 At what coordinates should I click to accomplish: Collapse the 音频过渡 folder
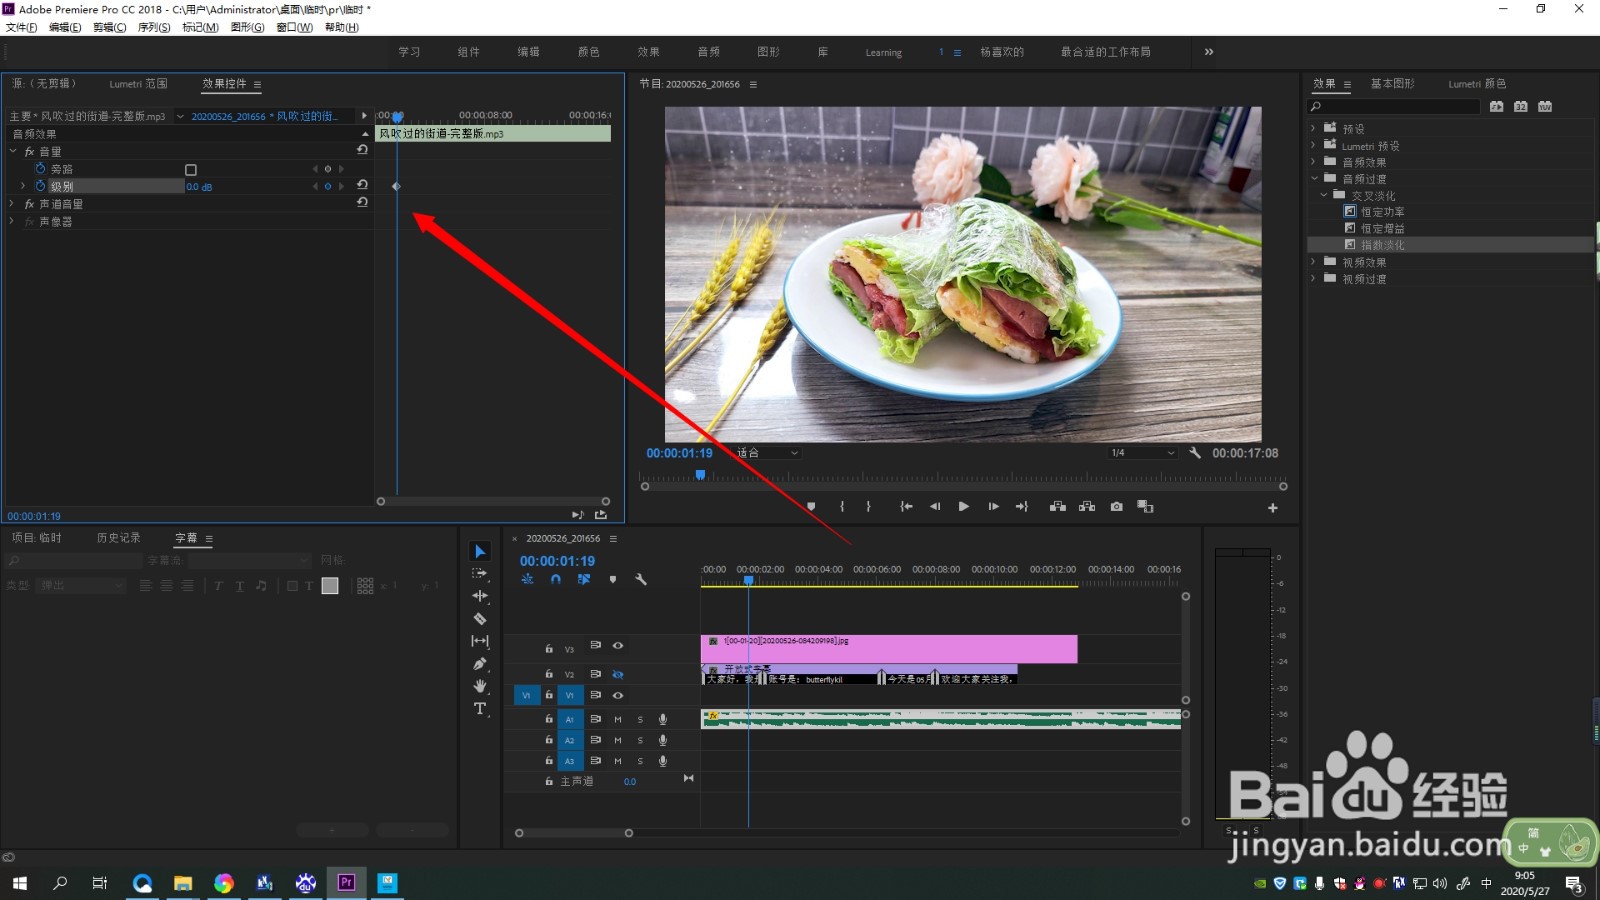1313,178
